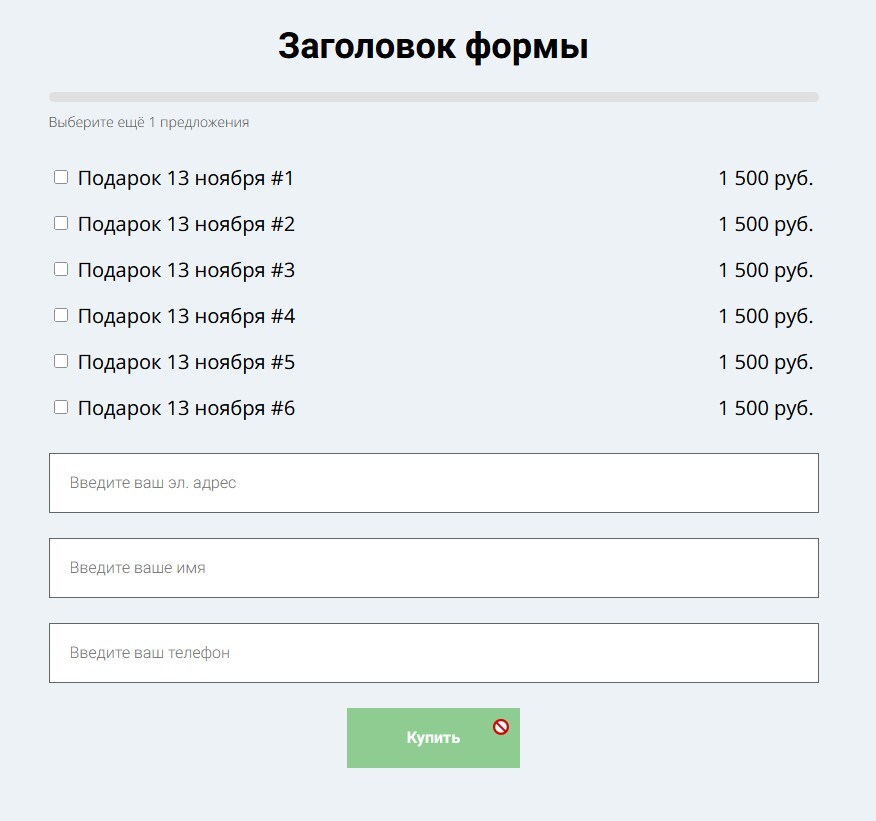Screen dimensions: 876x821
Task: Tick the Подарок 13 ноября #2 checkbox
Action: [x=61, y=223]
